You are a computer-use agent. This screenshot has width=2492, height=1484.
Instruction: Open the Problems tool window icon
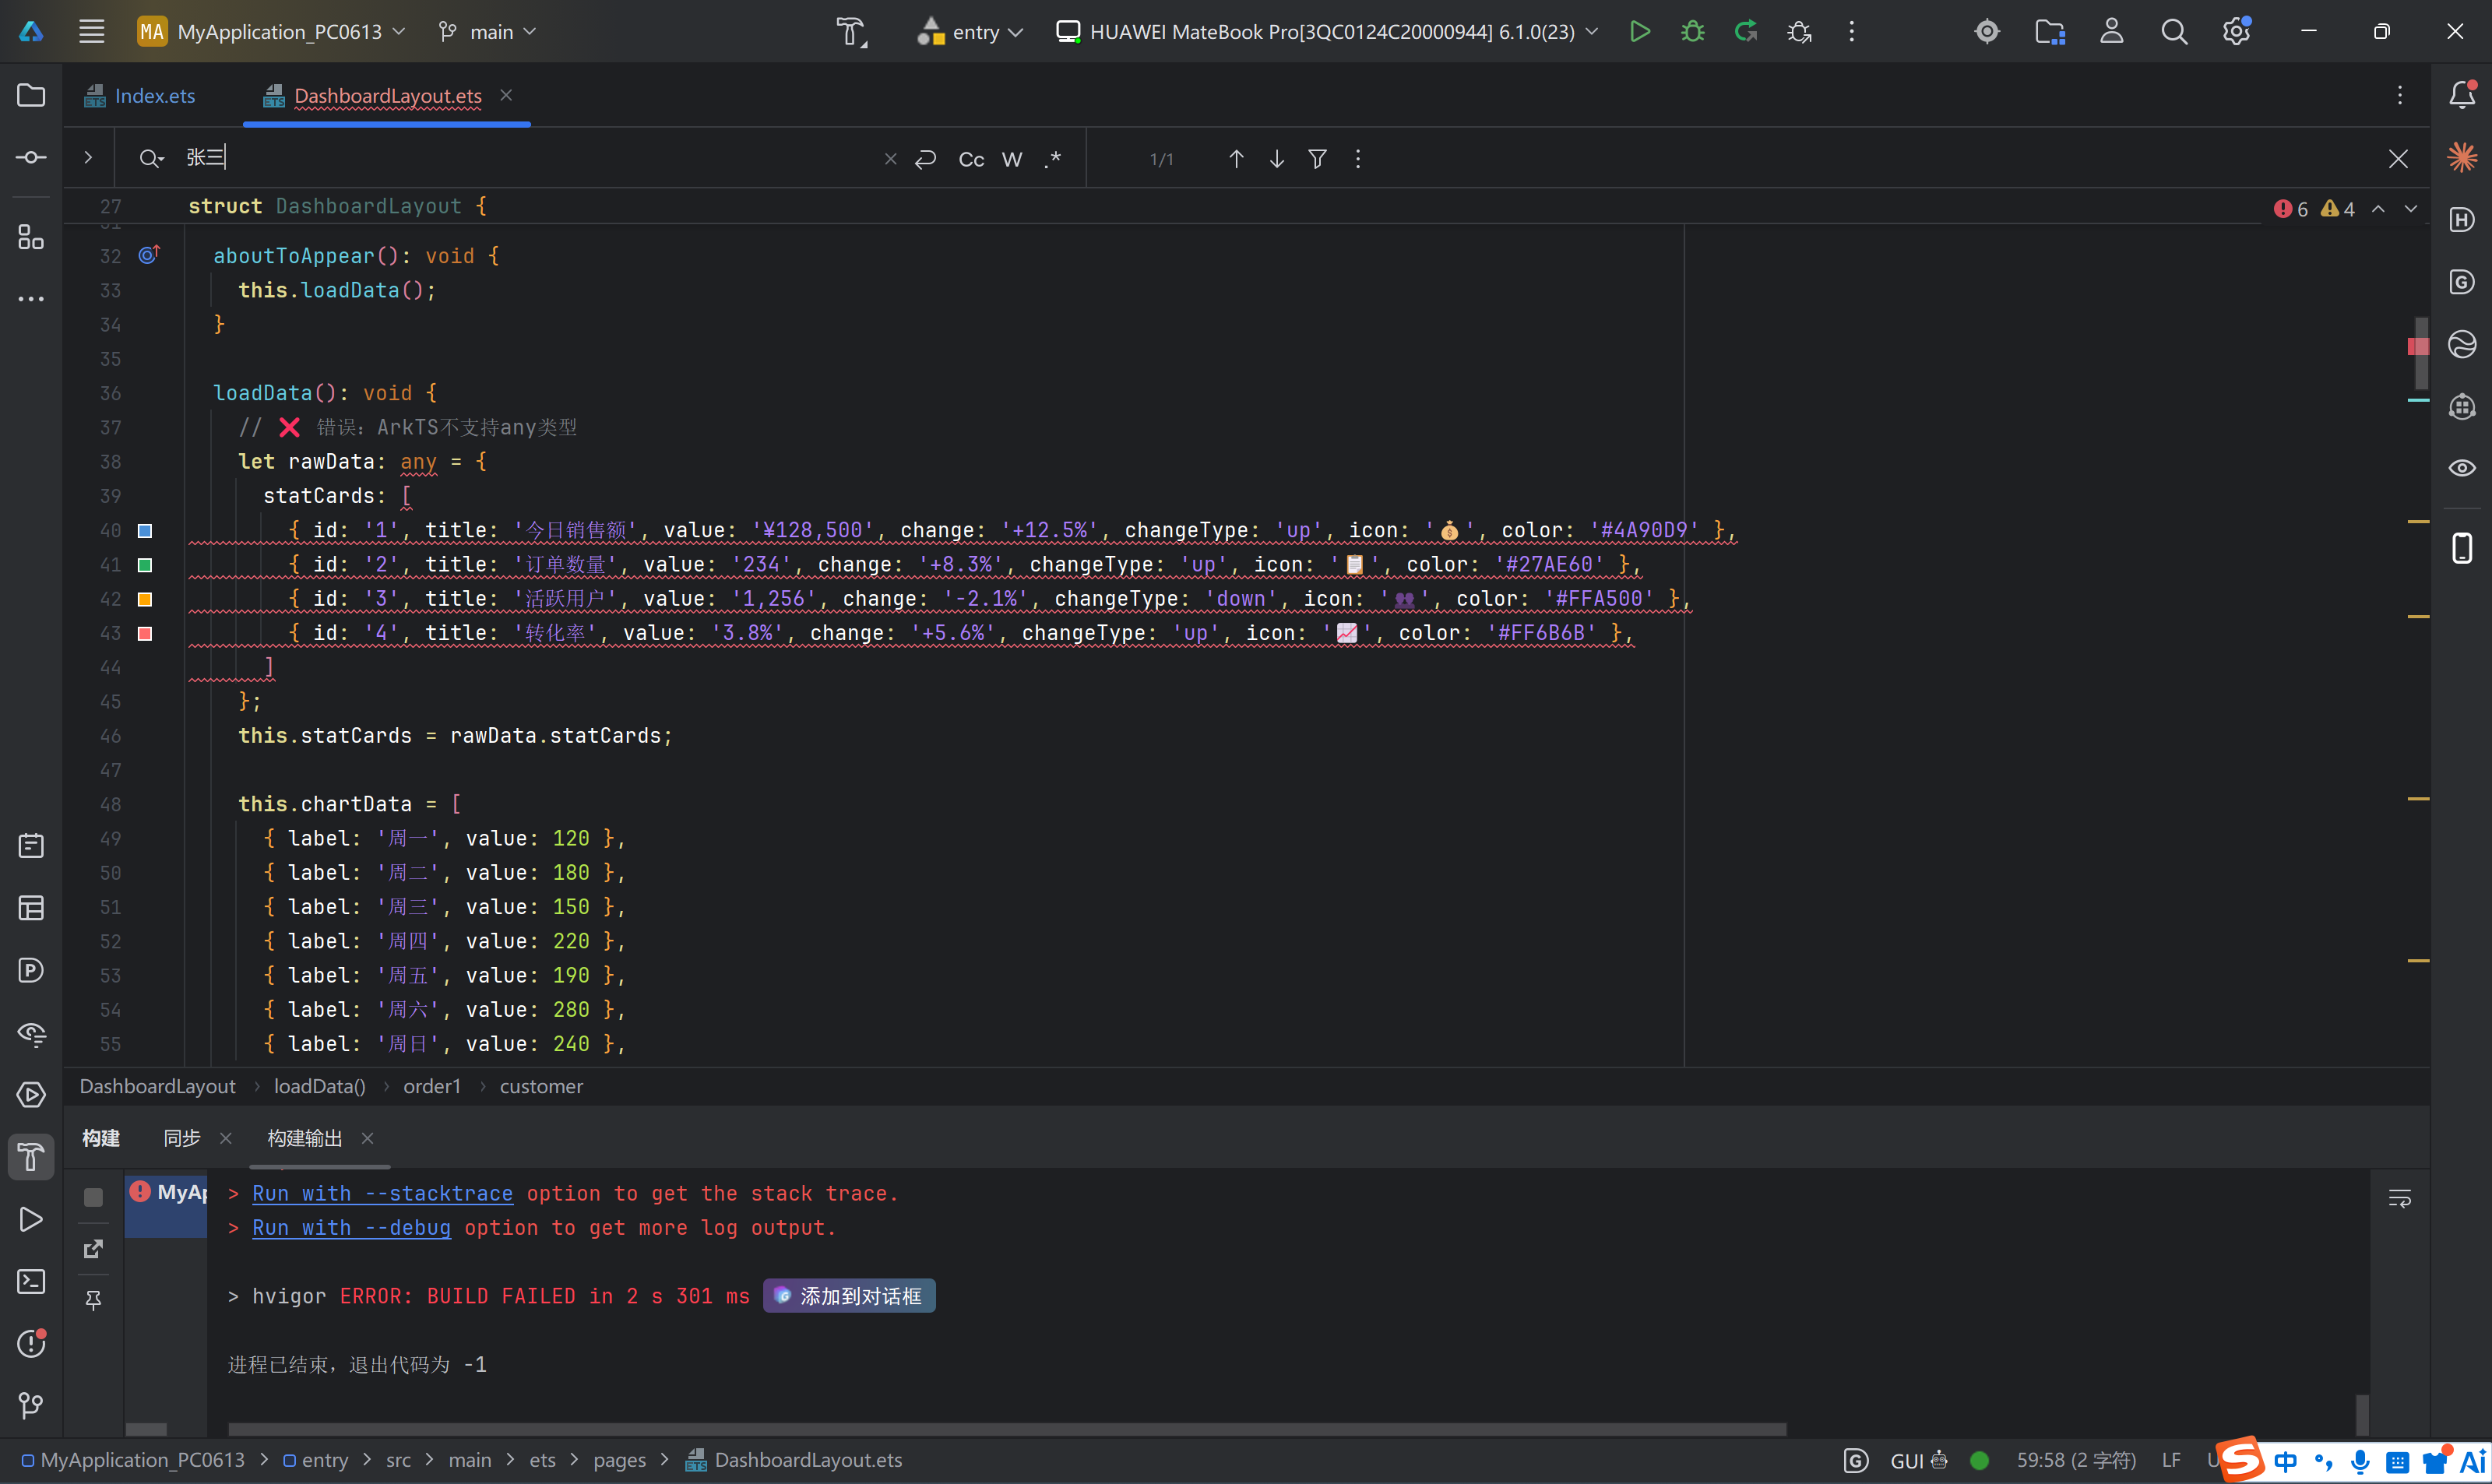point(31,1343)
